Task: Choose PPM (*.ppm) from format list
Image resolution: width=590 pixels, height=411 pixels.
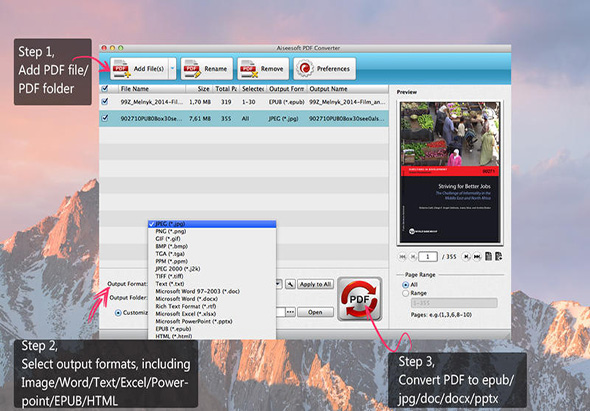Action: tap(212, 262)
